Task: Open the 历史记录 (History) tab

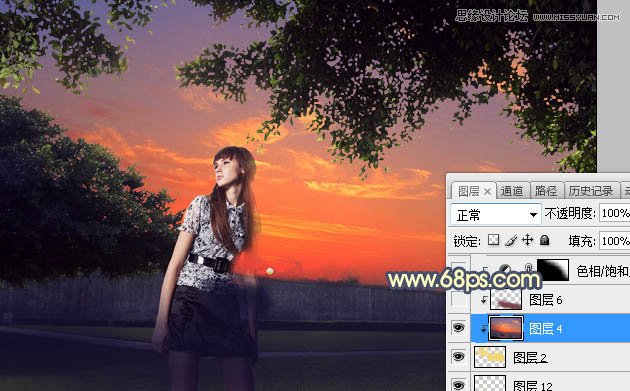Action: (x=591, y=191)
